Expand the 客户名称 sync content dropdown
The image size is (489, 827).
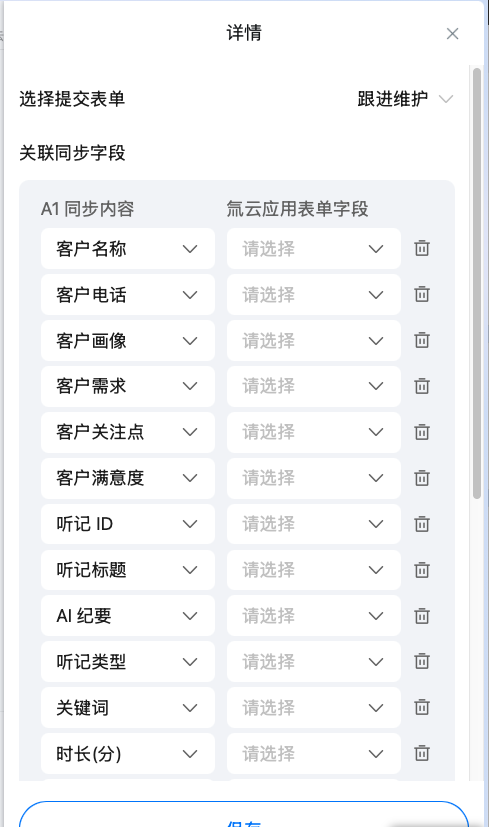pos(128,248)
